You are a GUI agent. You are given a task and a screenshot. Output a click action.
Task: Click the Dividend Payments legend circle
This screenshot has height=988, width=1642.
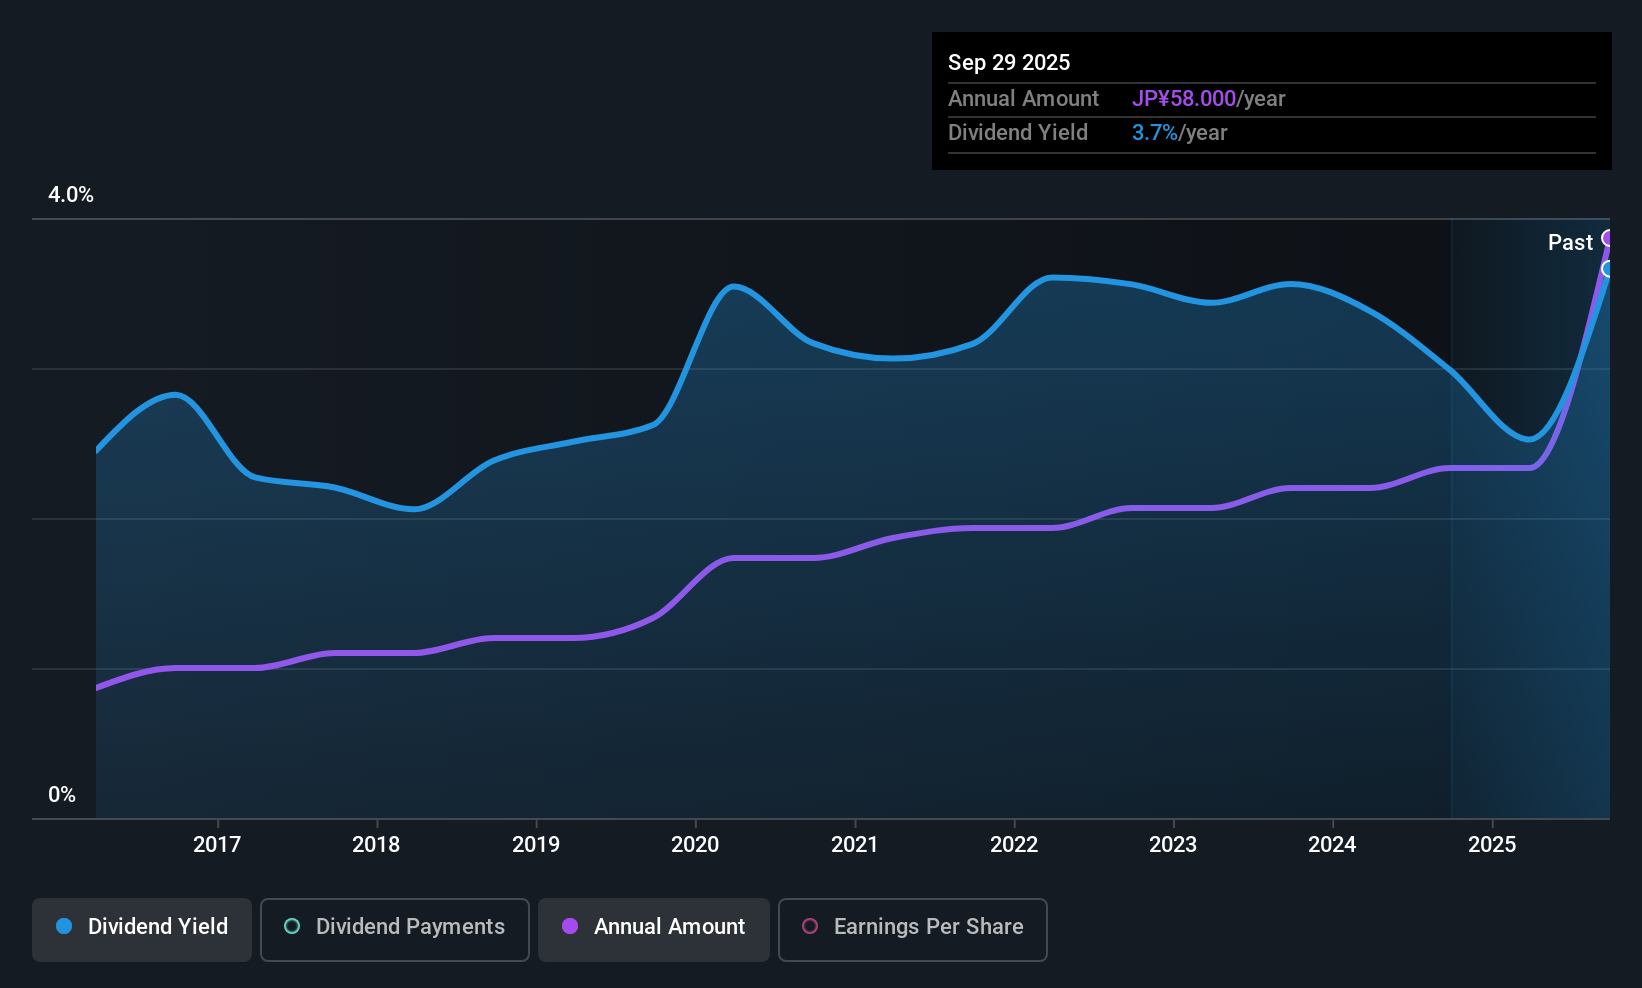(291, 927)
